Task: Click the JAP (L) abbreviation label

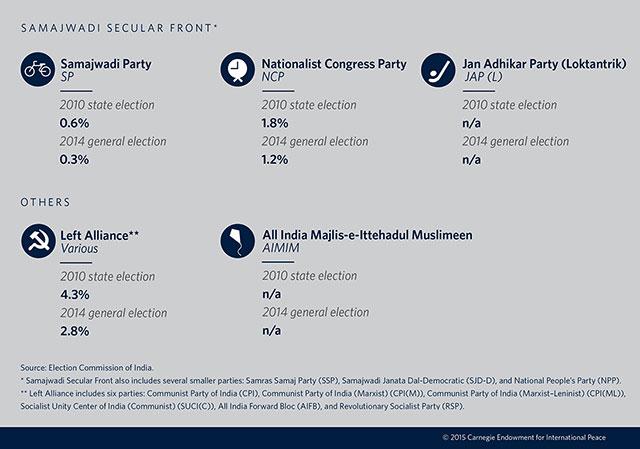Action: [x=482, y=77]
